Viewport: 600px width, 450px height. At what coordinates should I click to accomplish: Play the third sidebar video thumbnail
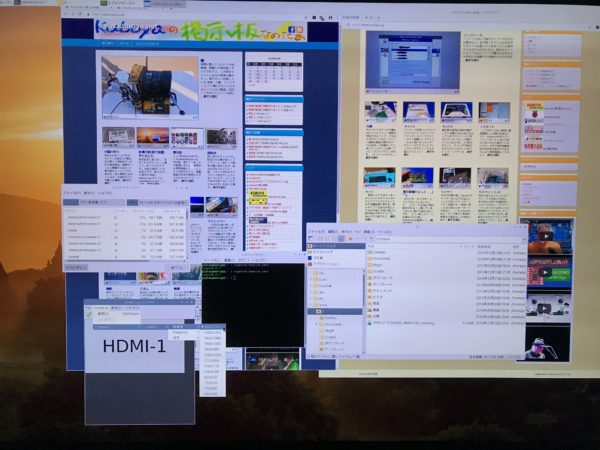(544, 307)
